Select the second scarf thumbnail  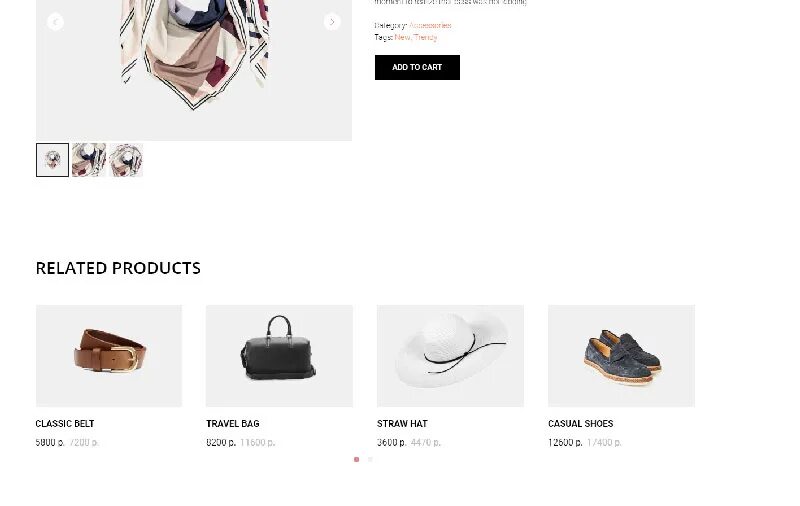pyautogui.click(x=89, y=160)
